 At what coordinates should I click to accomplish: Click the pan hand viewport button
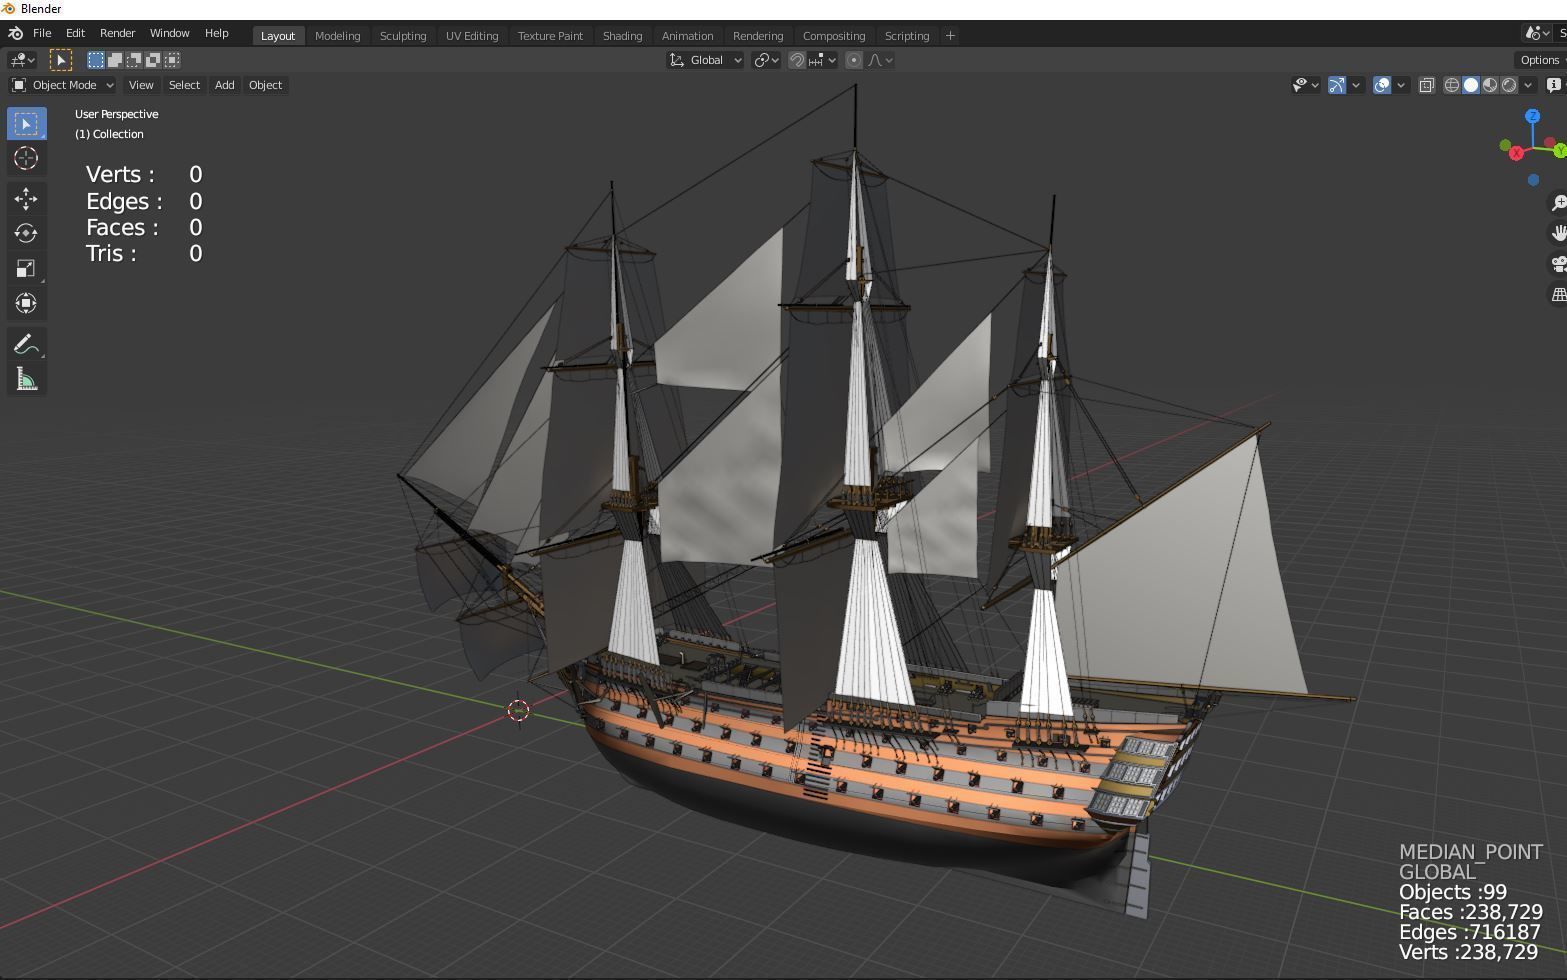1558,233
